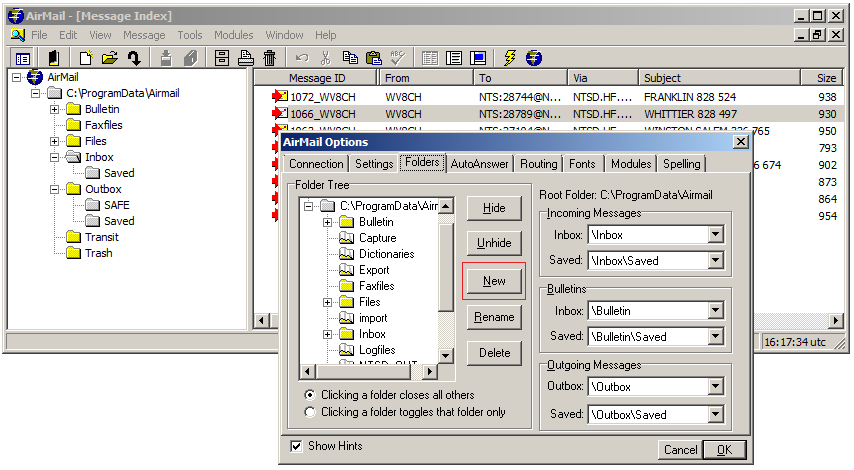Switch to the Connection tab

tap(316, 164)
